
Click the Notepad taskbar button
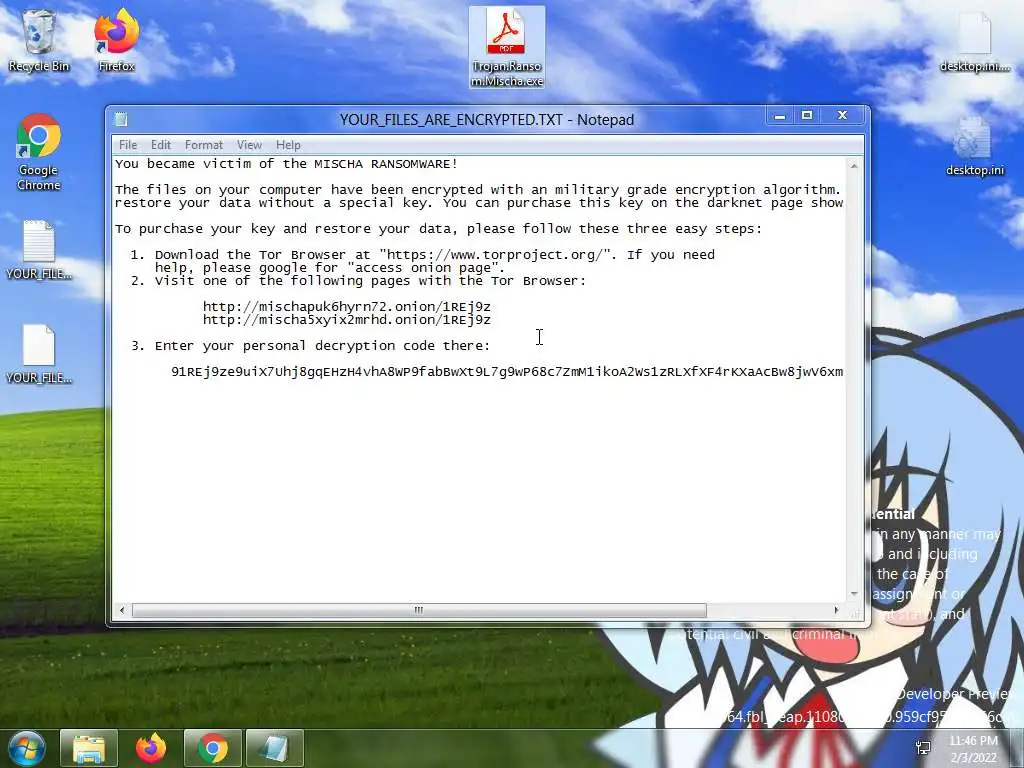274,748
